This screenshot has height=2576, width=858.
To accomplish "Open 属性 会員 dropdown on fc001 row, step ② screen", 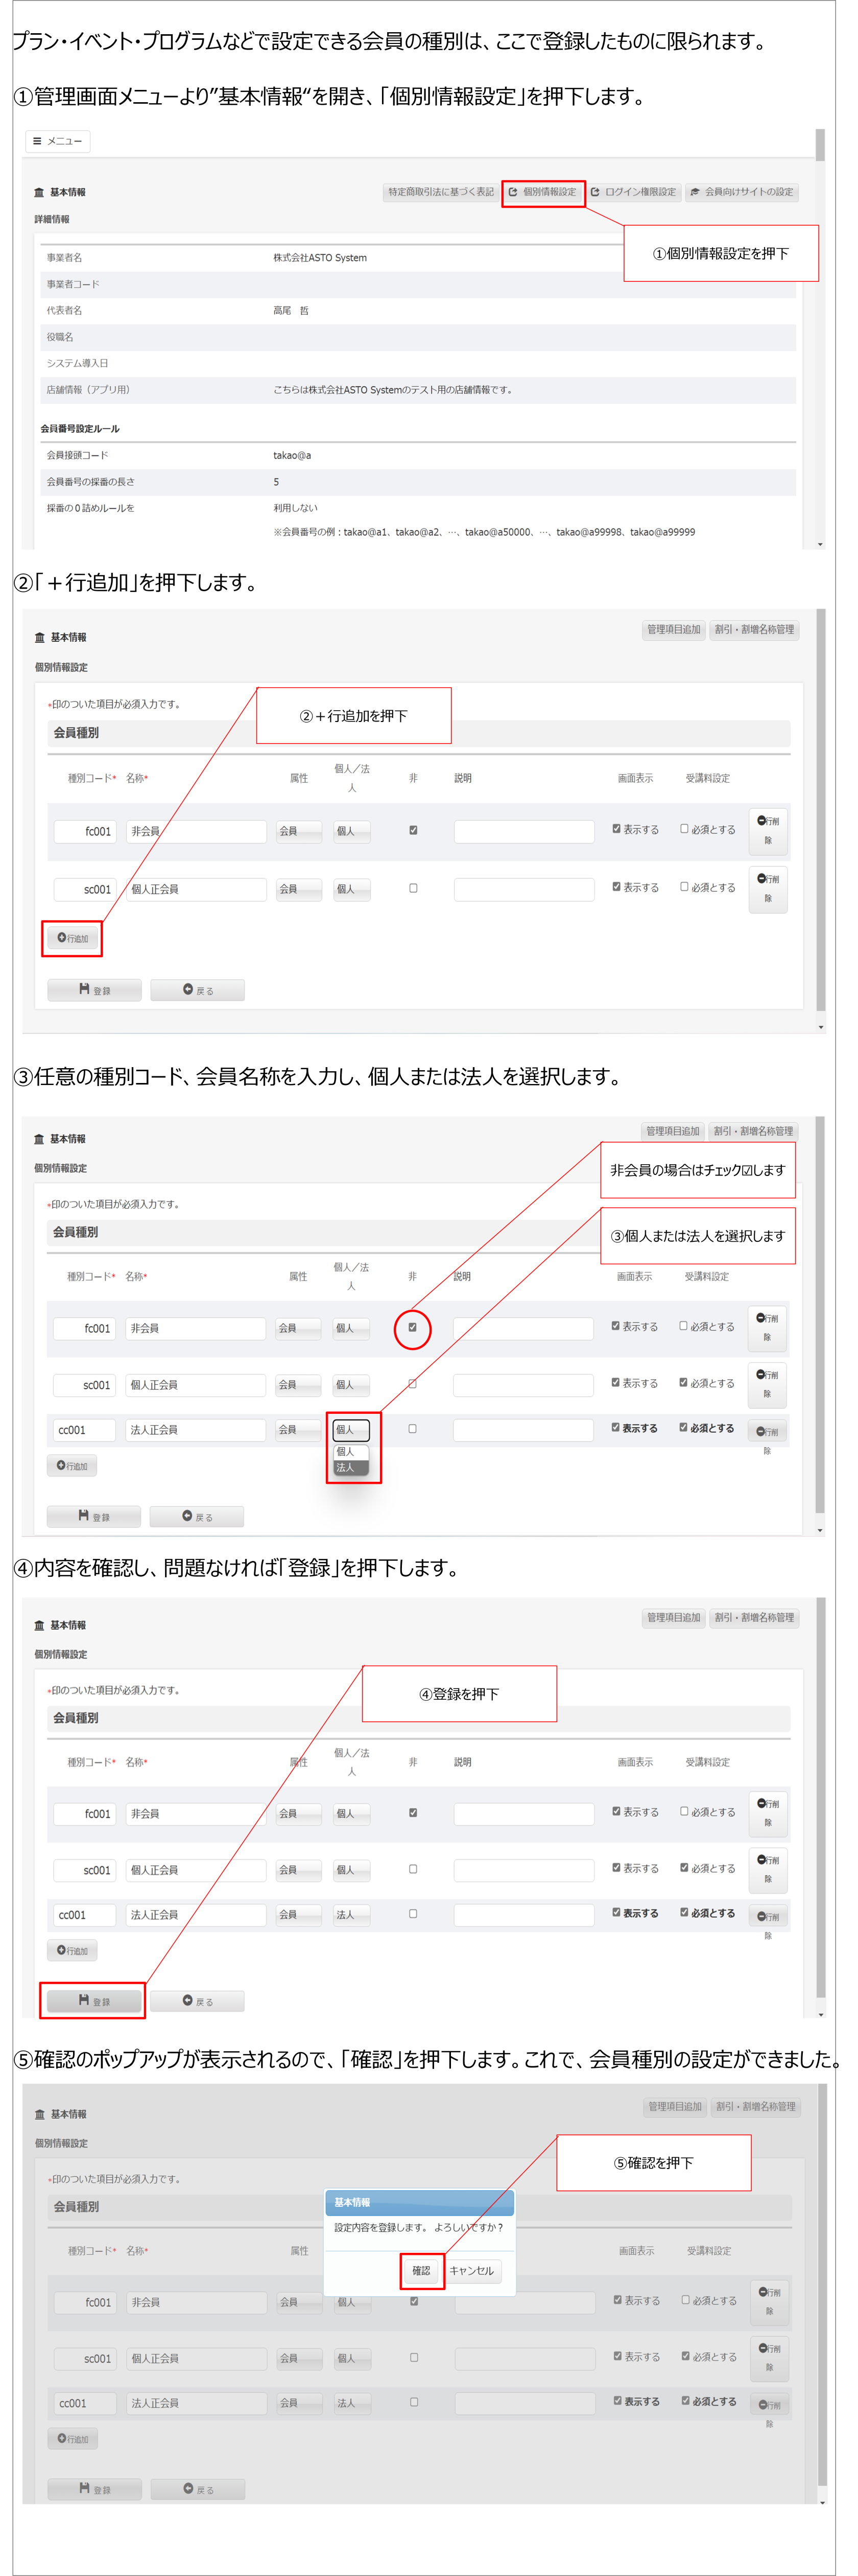I will 299,831.
